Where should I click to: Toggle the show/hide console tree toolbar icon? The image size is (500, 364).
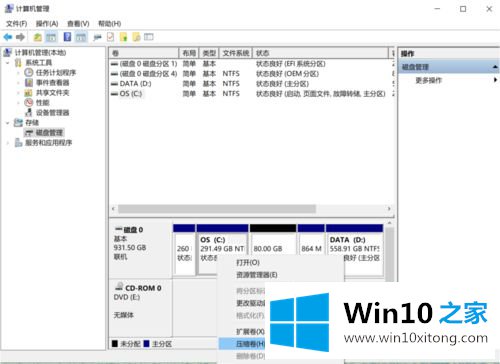click(51, 37)
